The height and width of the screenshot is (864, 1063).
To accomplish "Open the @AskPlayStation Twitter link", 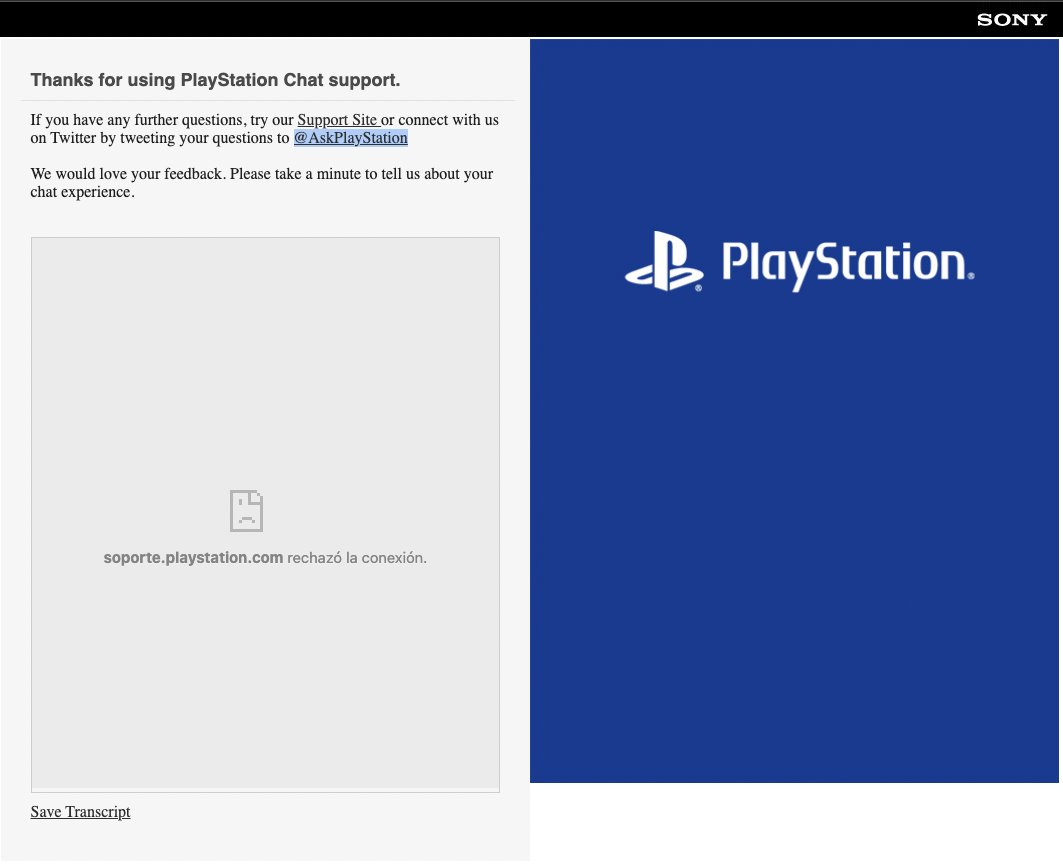I will click(x=350, y=138).
